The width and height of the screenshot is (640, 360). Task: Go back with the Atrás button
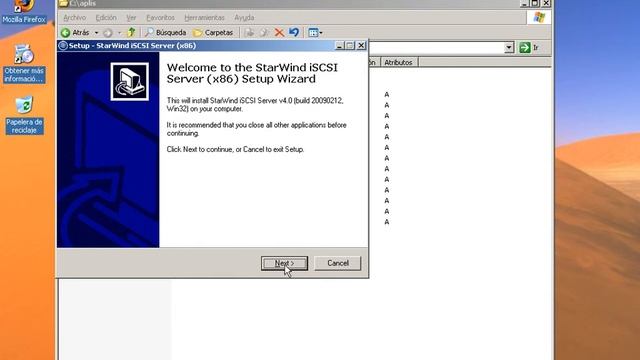(x=75, y=33)
